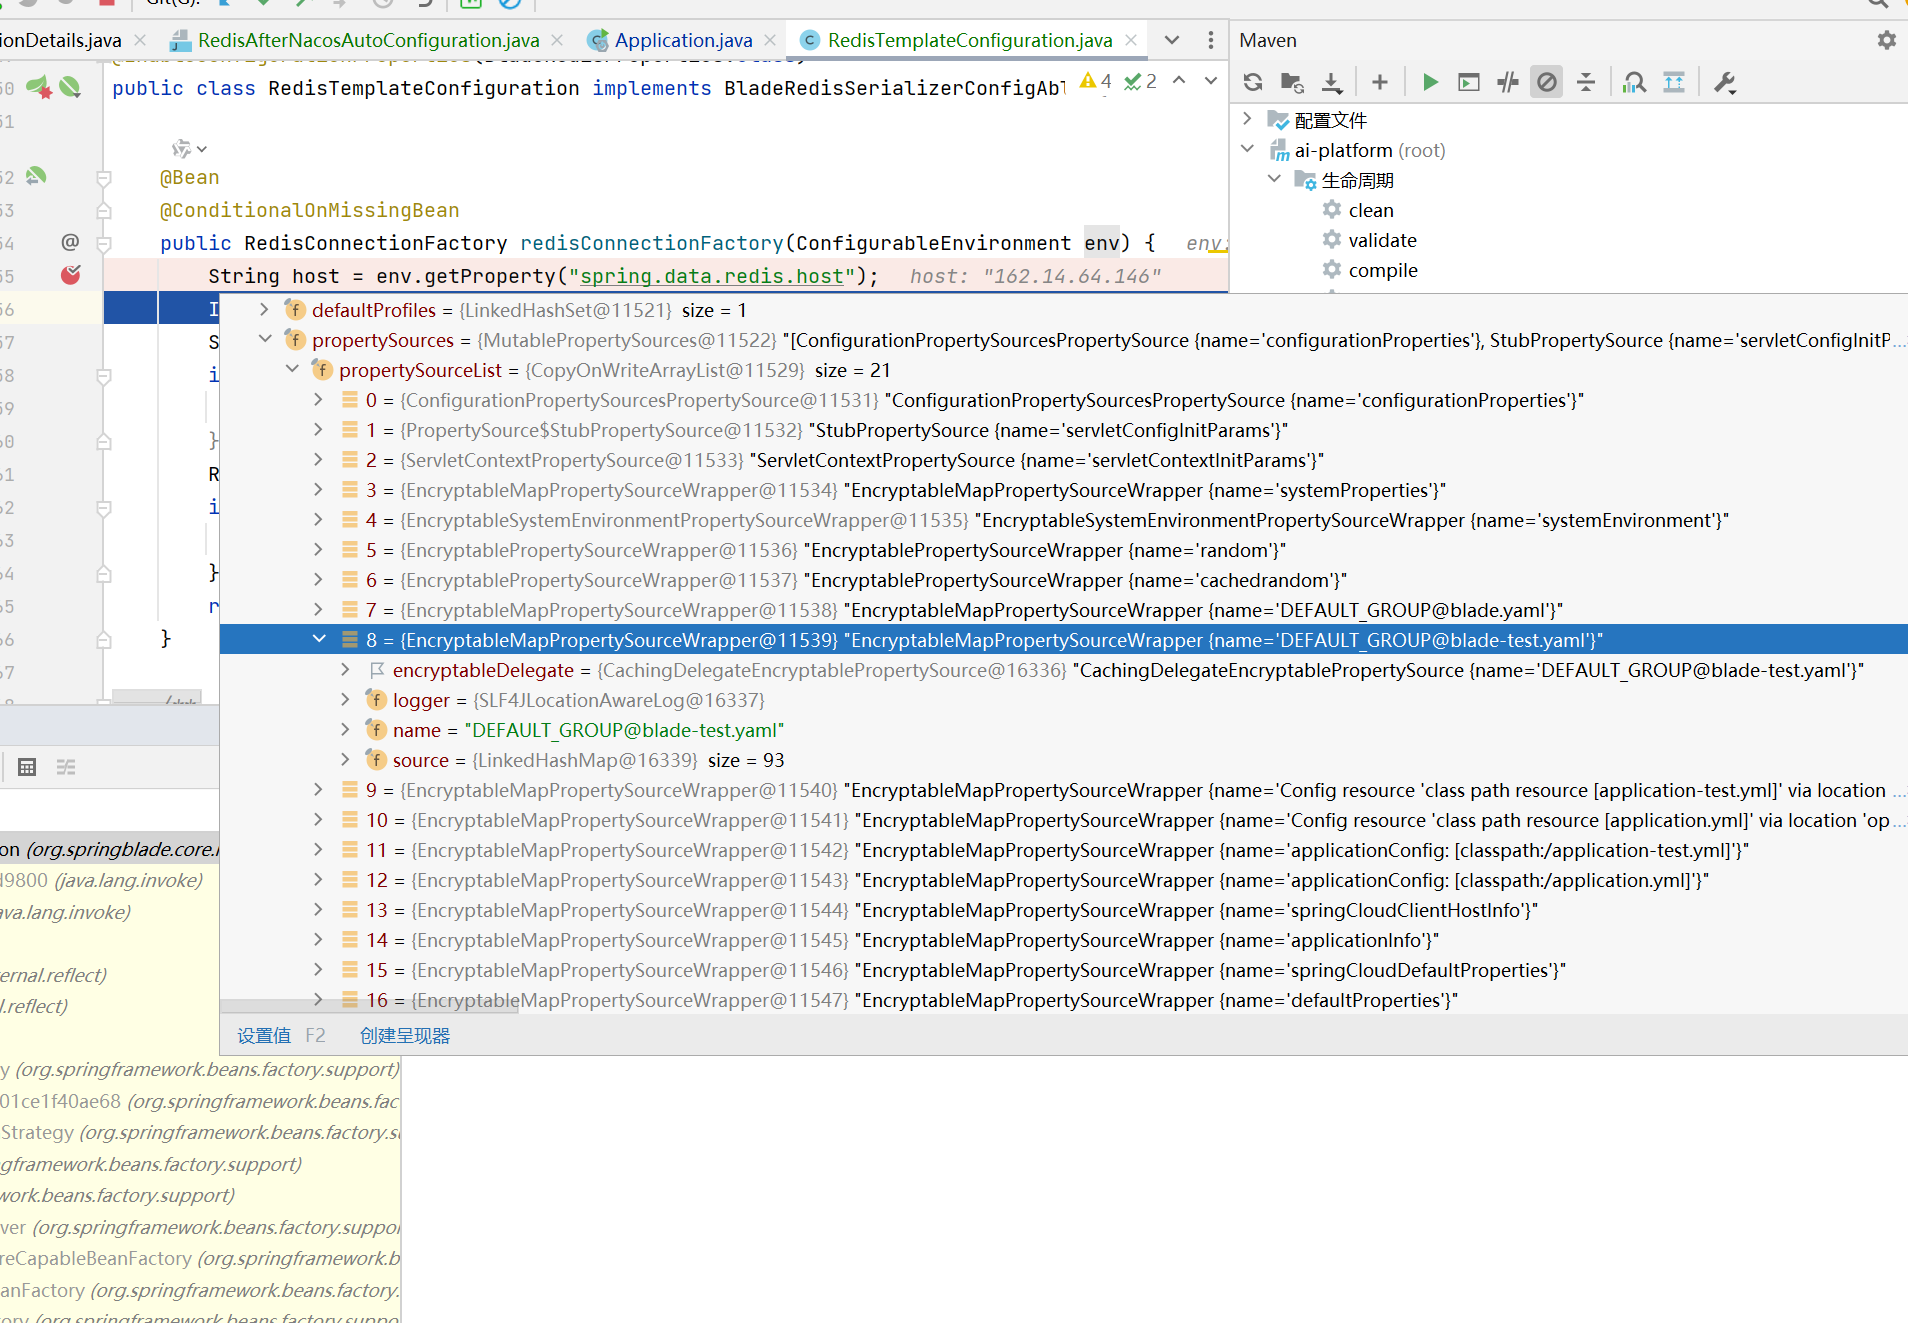
Task: Click Maven execute goal icon
Action: tap(1469, 82)
